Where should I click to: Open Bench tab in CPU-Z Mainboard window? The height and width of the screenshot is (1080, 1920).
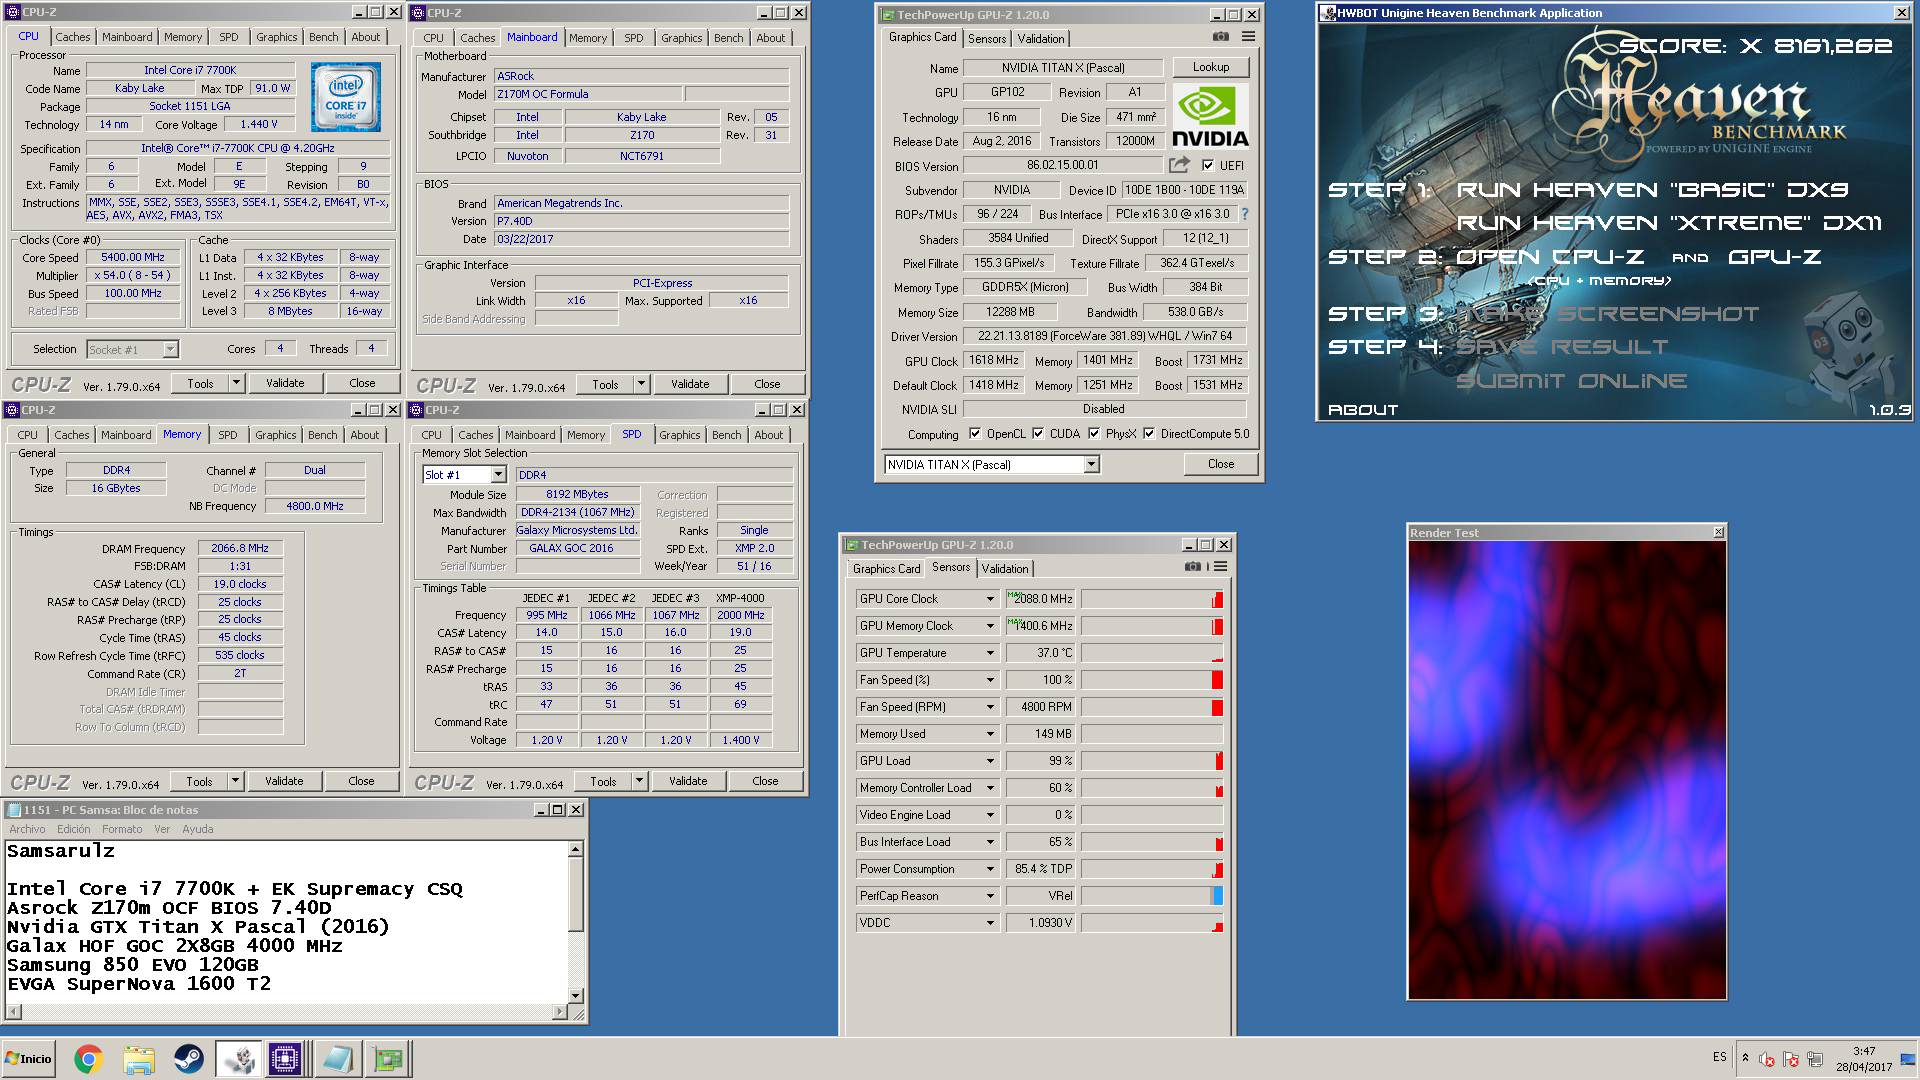728,38
